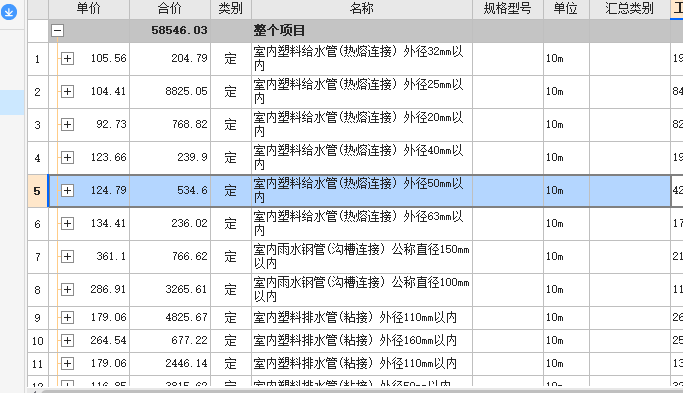Select row number 8 header
Screen dimensions: 683x393
pos(38,290)
